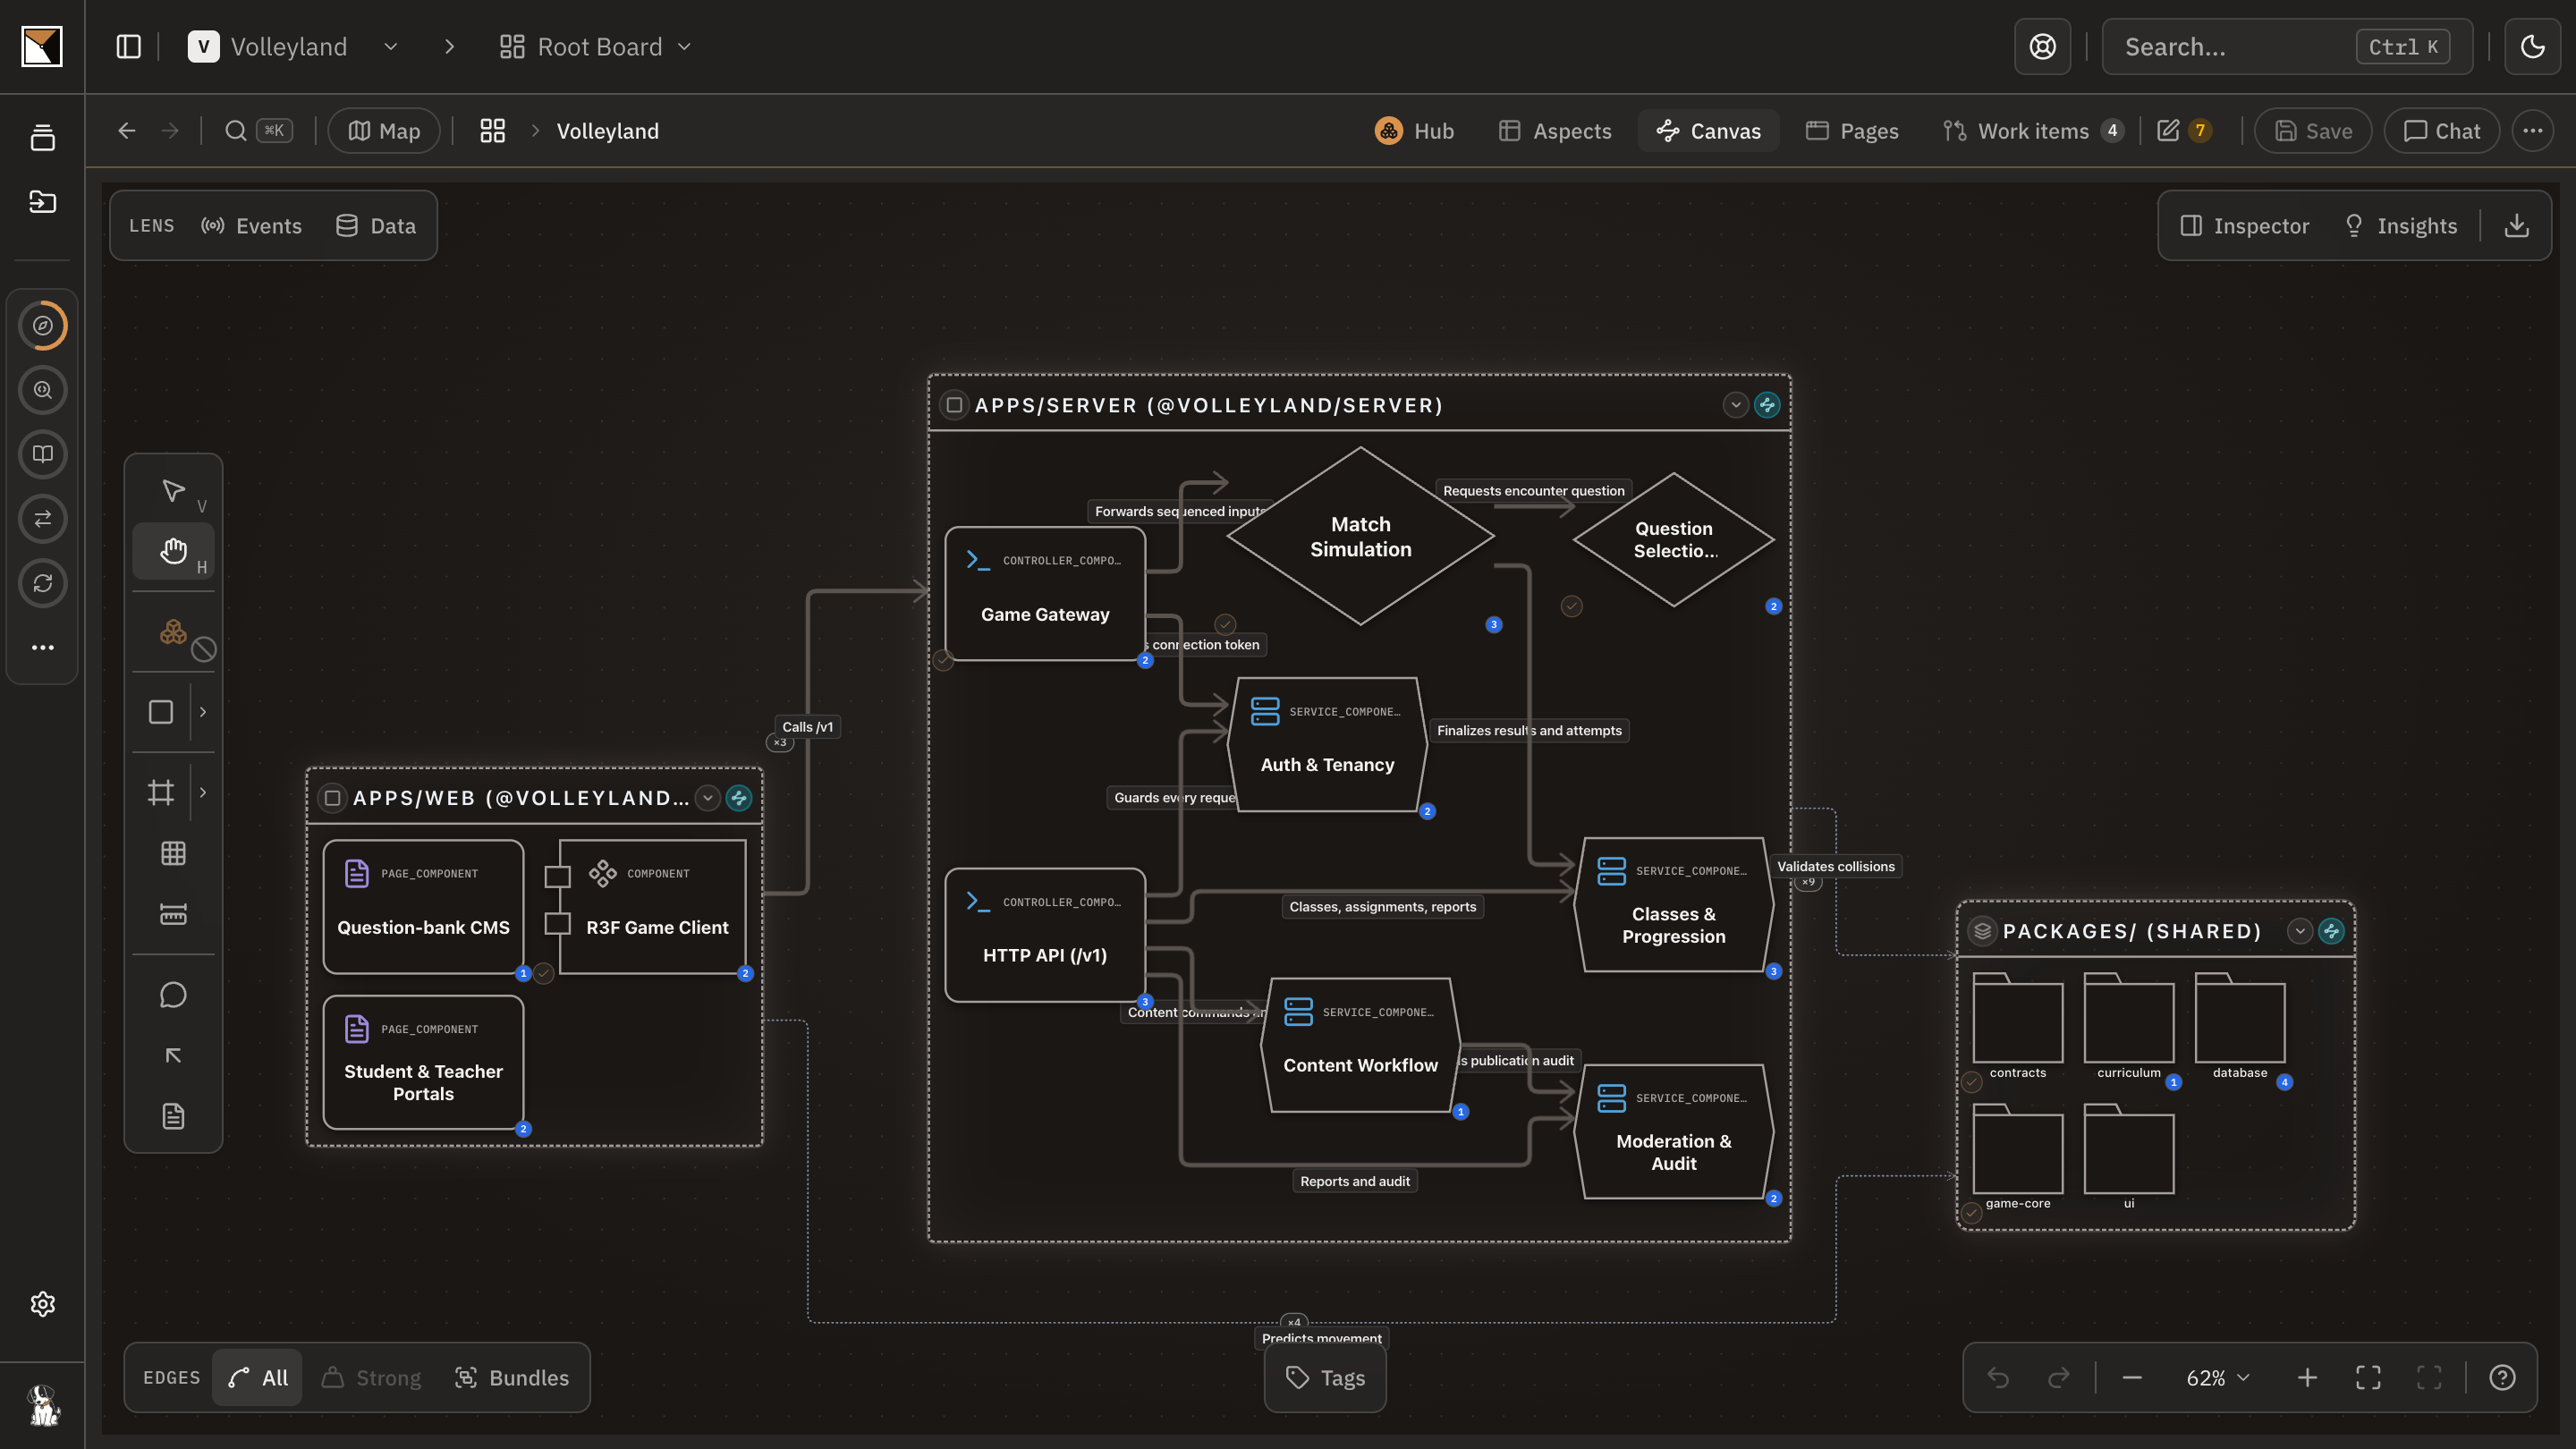2576x1449 pixels.
Task: Click Volleyland breadcrumb link
Action: click(608, 131)
